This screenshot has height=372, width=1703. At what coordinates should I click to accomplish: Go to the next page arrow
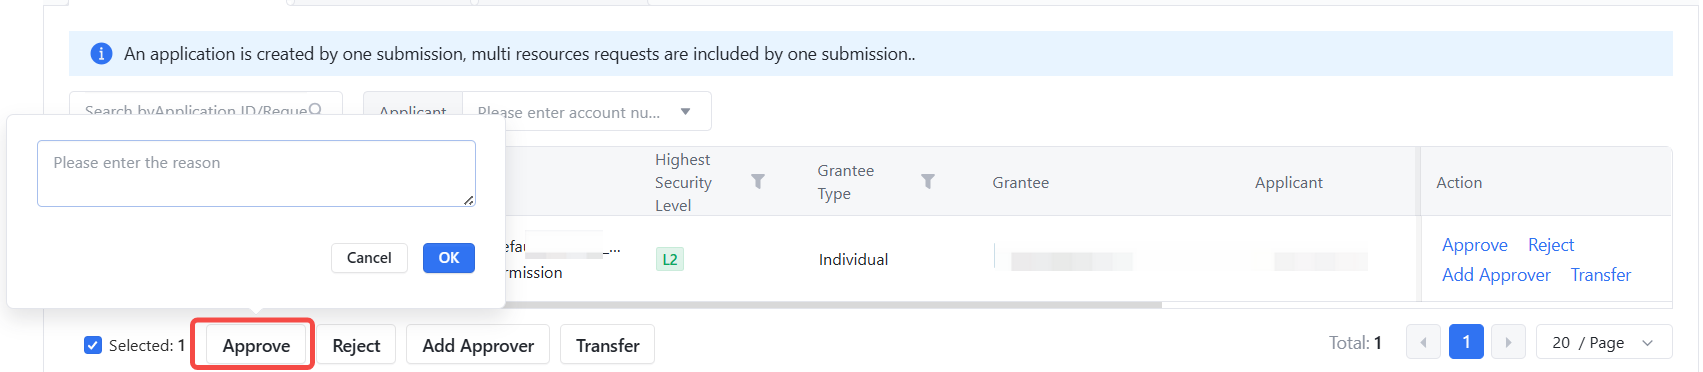point(1508,342)
